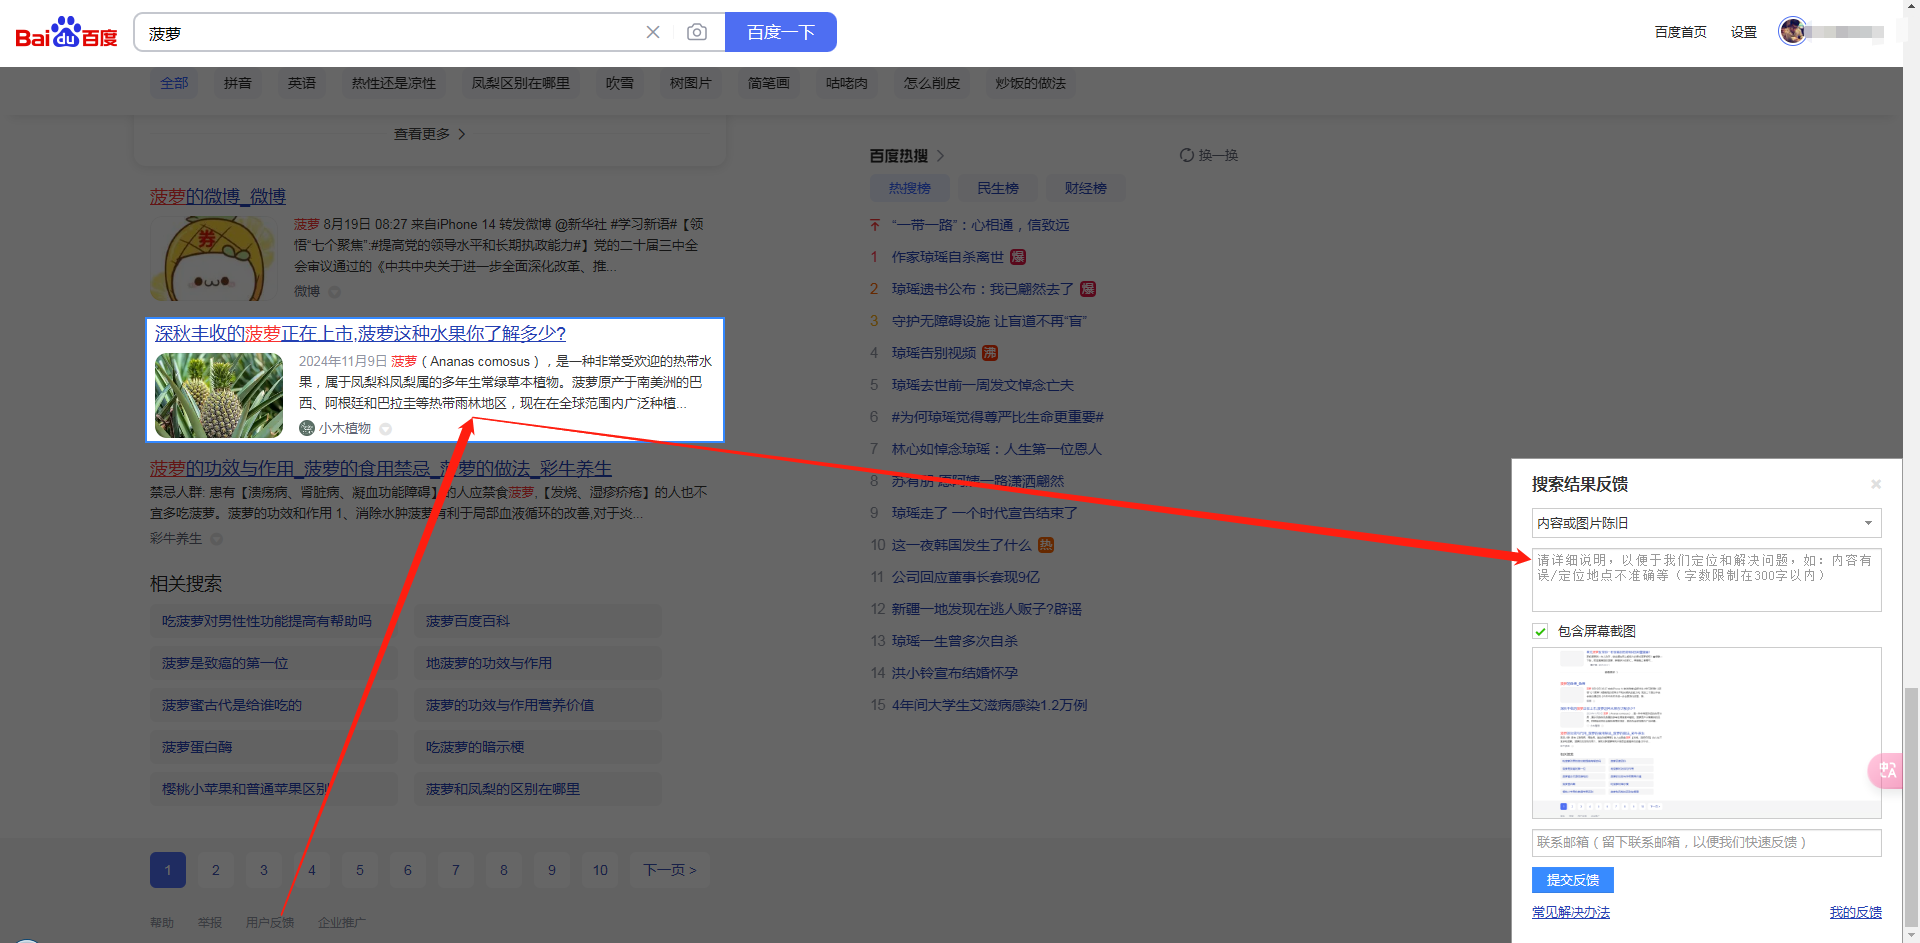The image size is (1920, 943).
Task: Click 企业推广 footer link
Action: 342,922
